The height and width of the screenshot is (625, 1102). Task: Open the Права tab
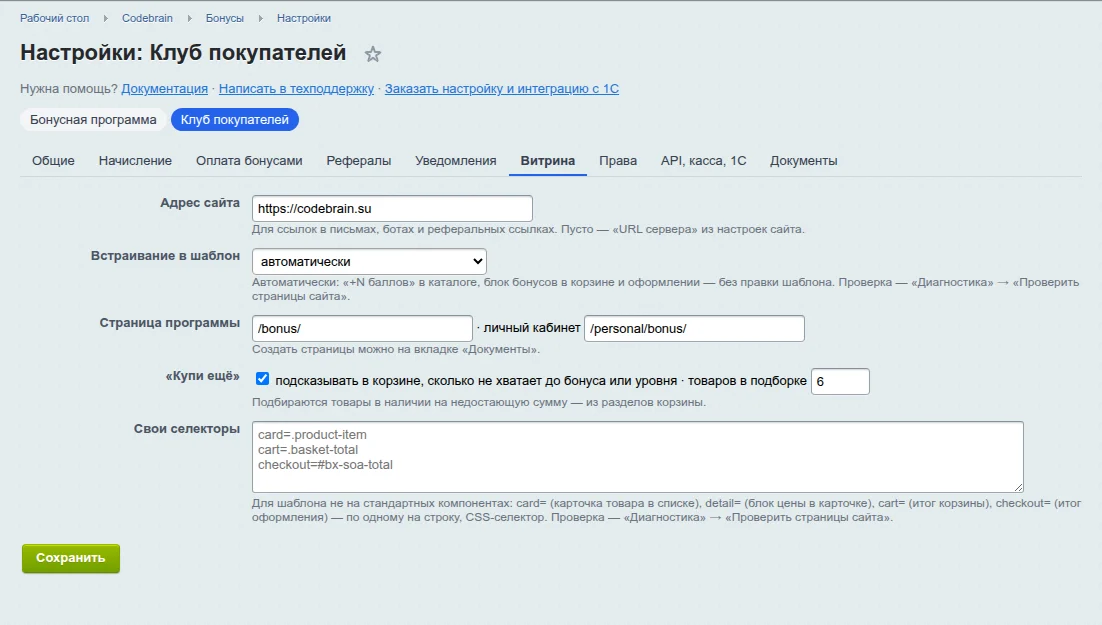(618, 161)
